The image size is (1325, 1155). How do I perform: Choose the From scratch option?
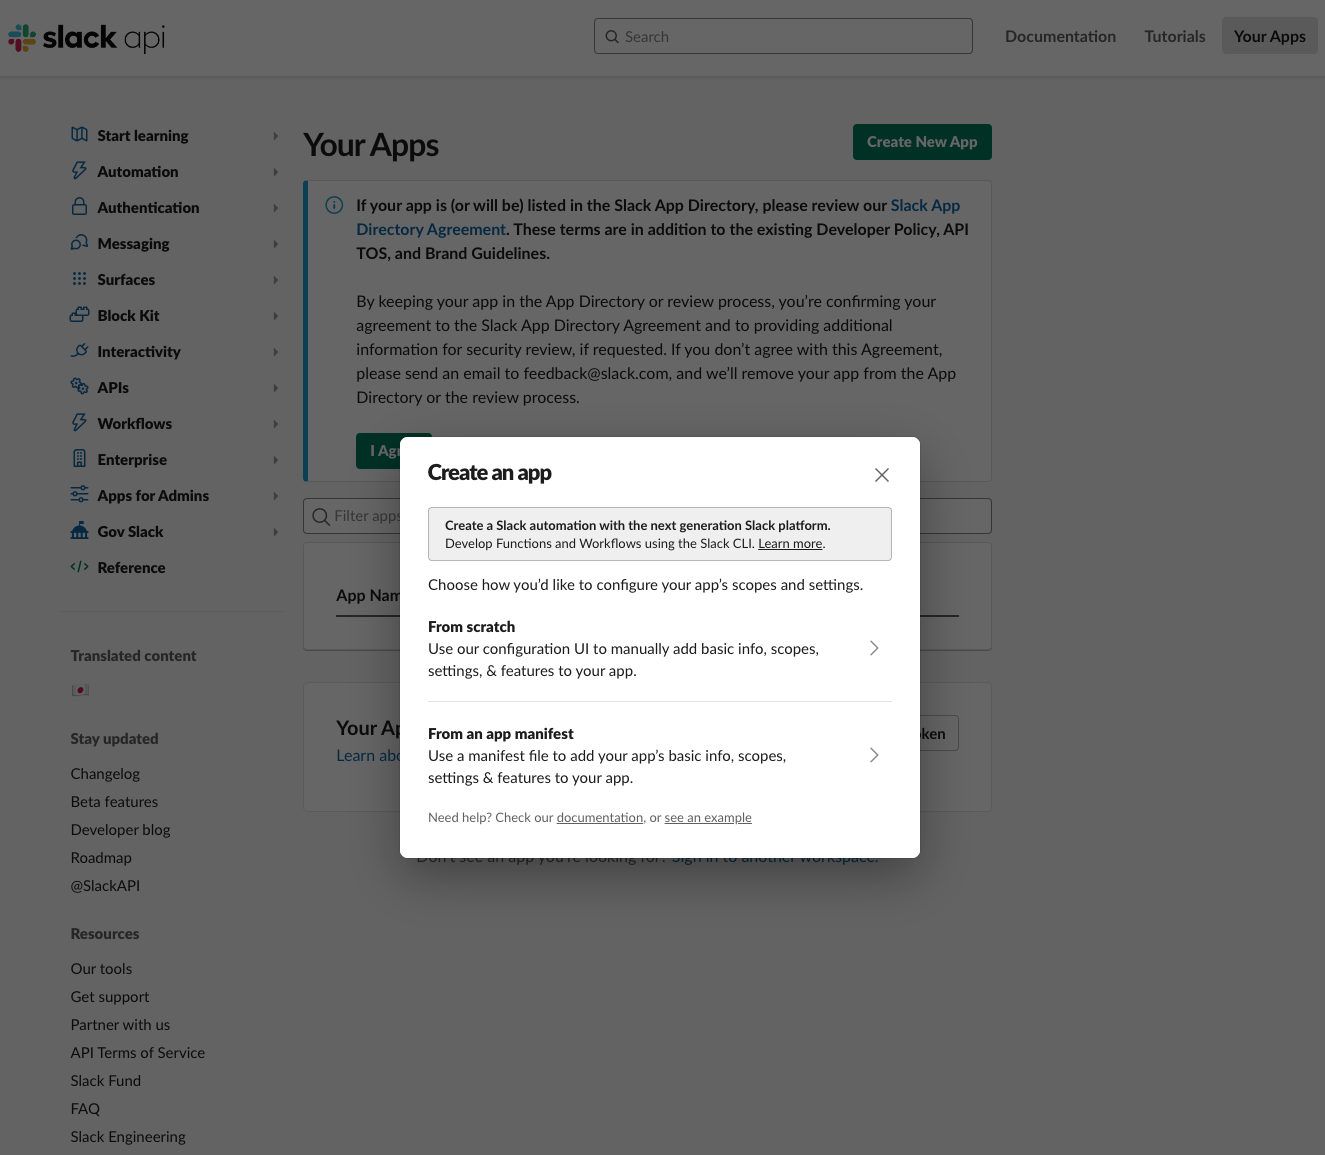pos(660,648)
